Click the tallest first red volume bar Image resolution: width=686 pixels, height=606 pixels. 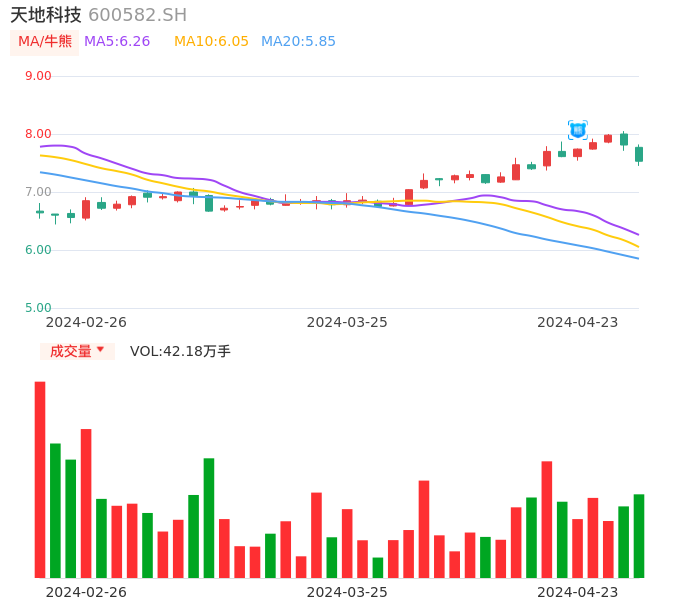pyautogui.click(x=40, y=480)
